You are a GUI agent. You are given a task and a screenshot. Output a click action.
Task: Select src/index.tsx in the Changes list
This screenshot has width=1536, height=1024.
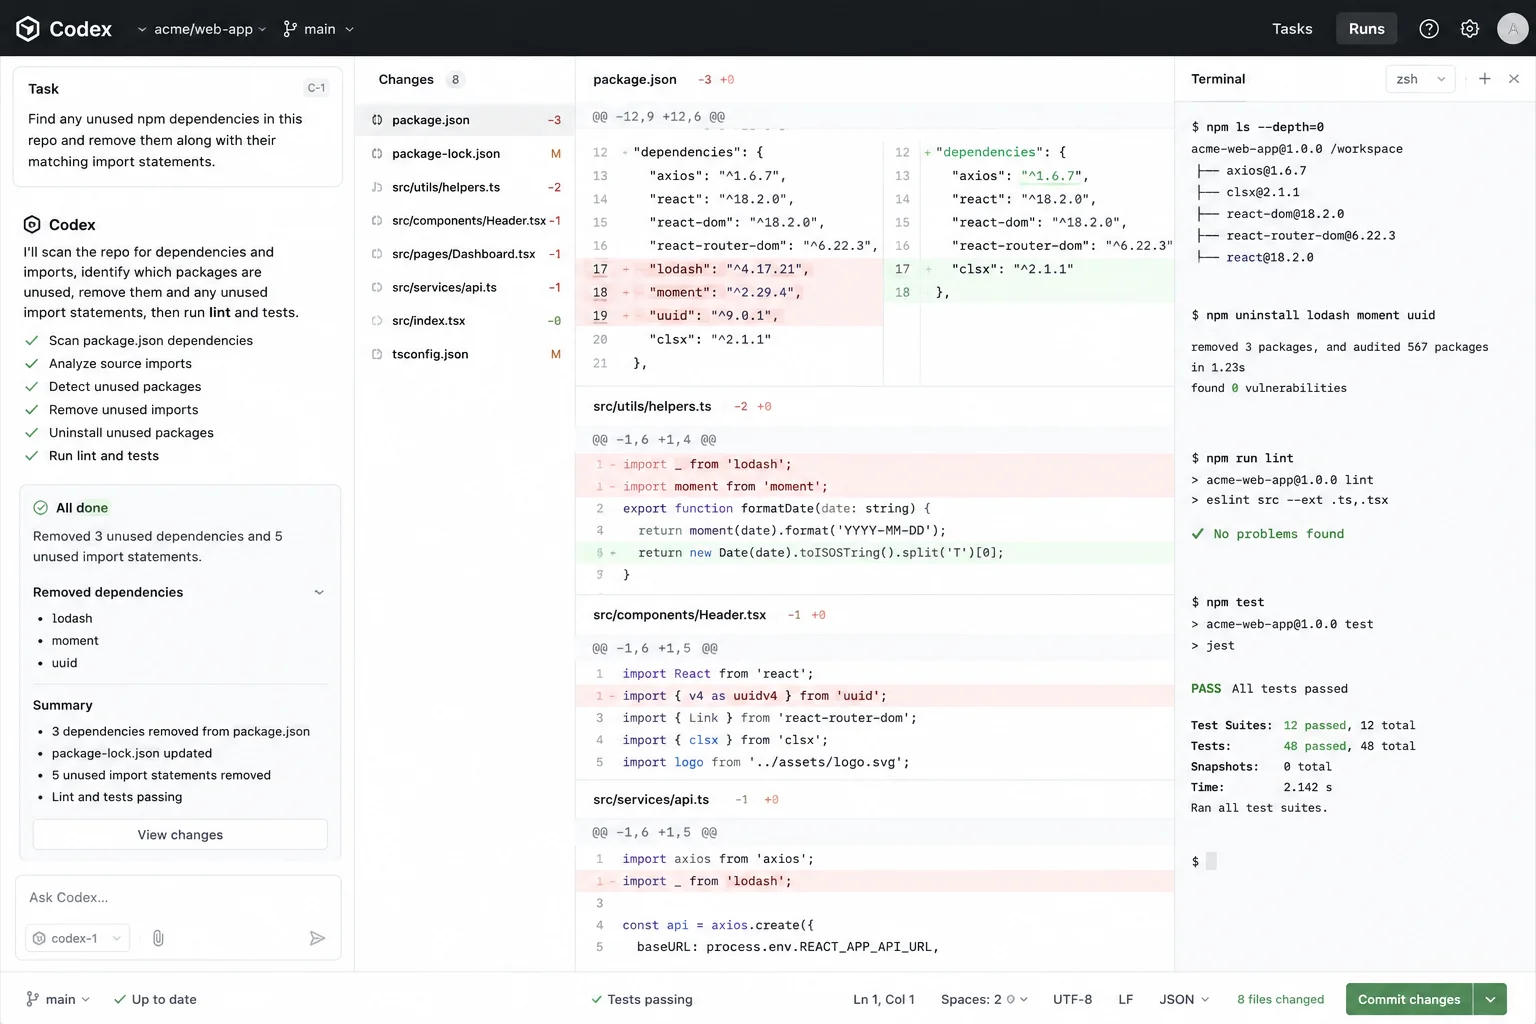465,321
